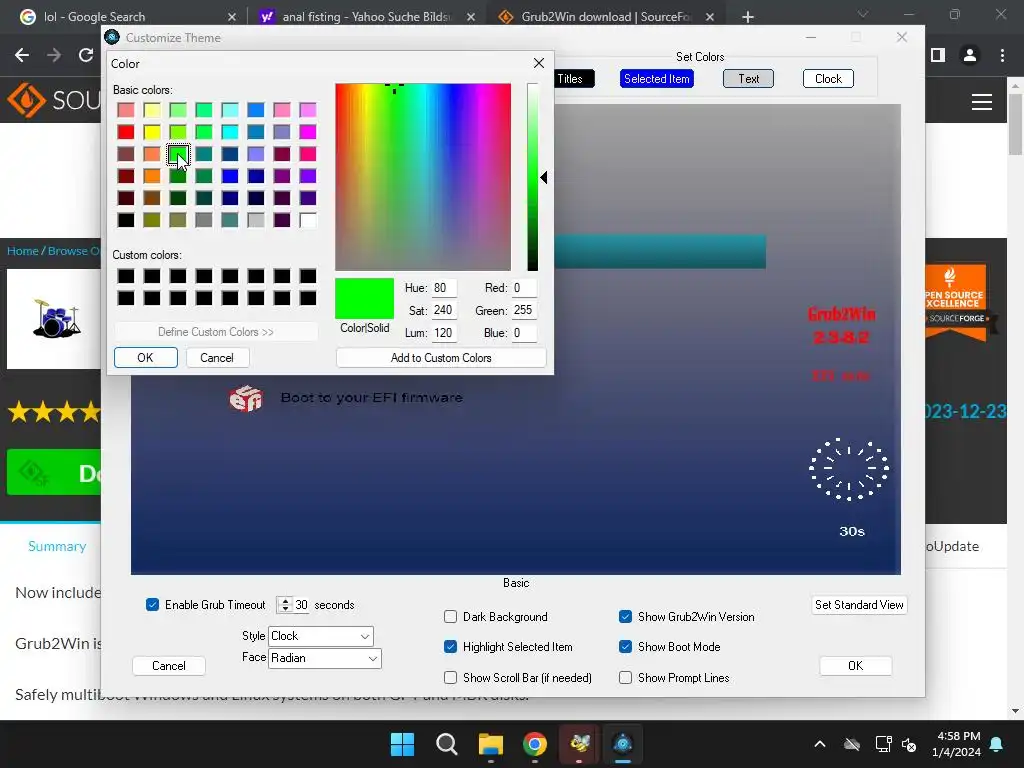This screenshot has width=1024, height=768.
Task: Open a new Chrome tab with plus
Action: [x=748, y=17]
